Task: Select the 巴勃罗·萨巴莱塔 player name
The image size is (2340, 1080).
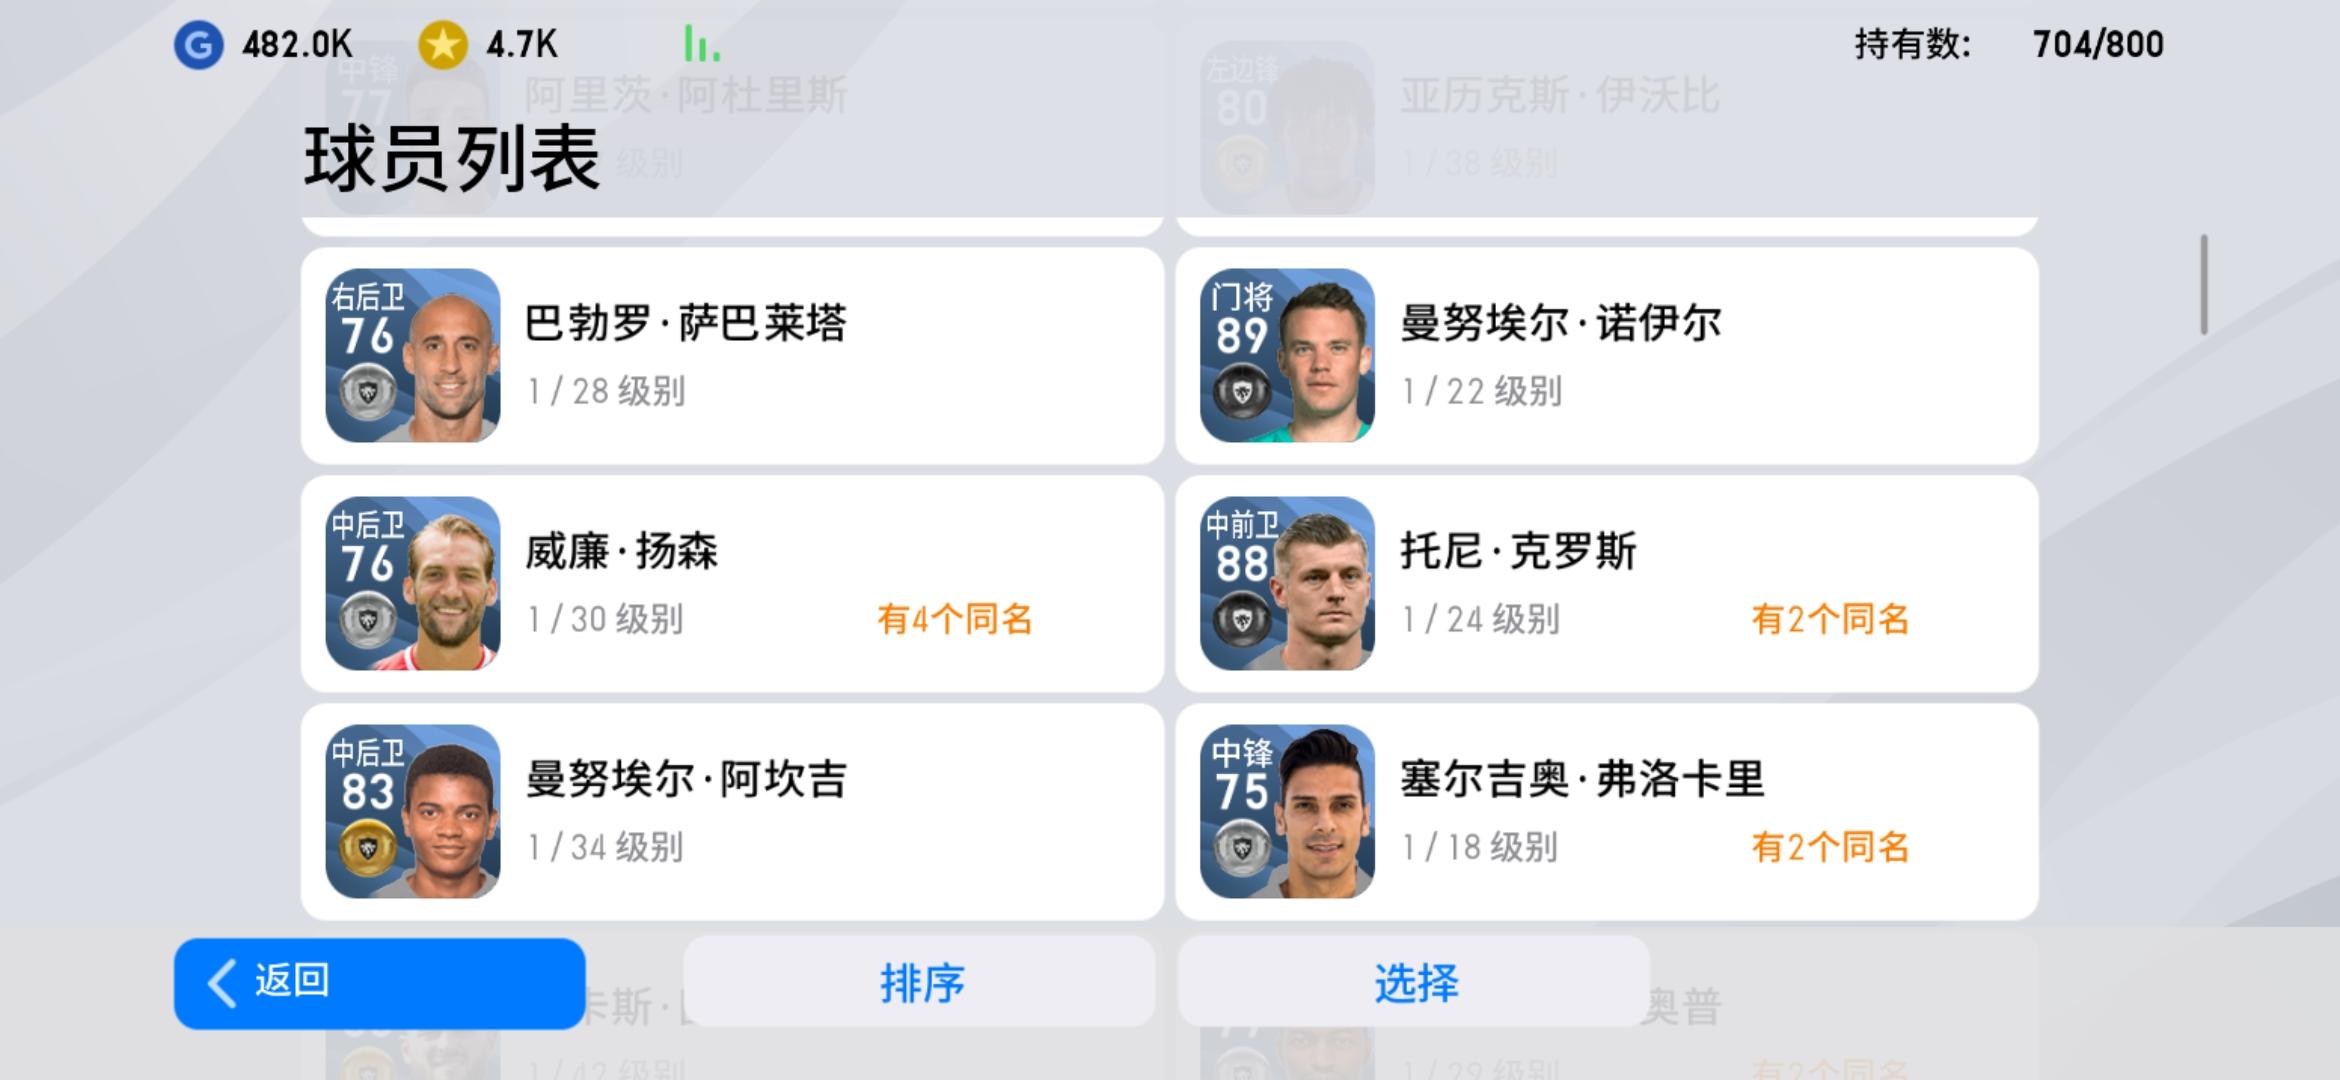Action: [x=685, y=323]
